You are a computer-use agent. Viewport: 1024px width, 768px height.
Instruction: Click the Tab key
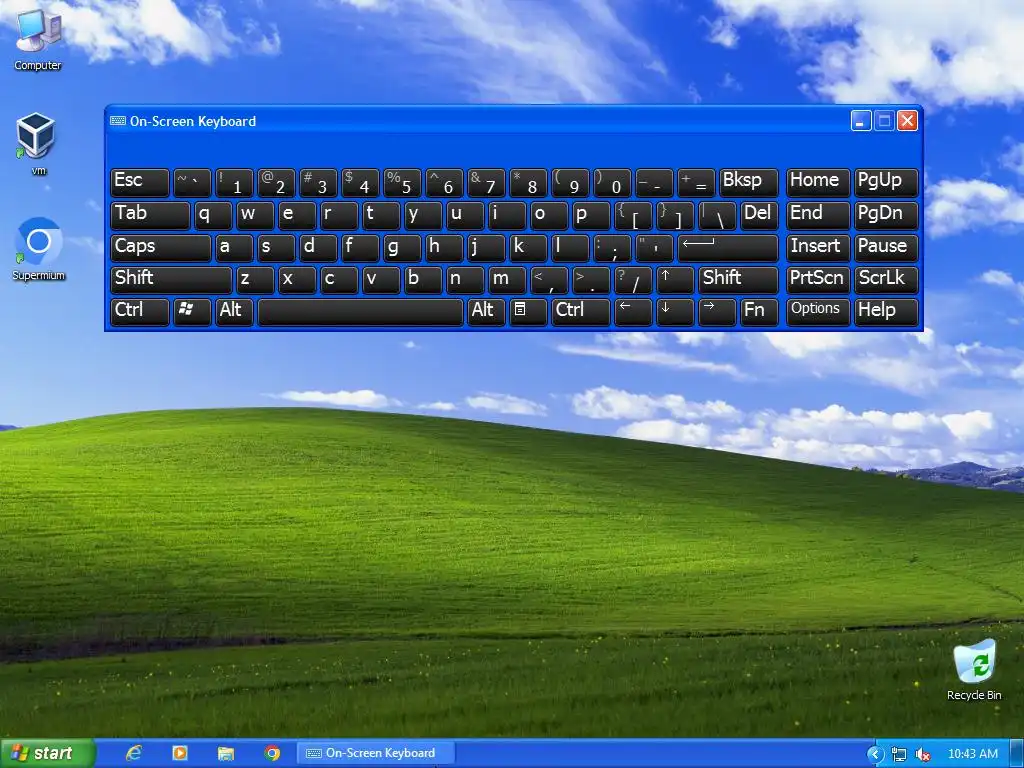(x=150, y=216)
